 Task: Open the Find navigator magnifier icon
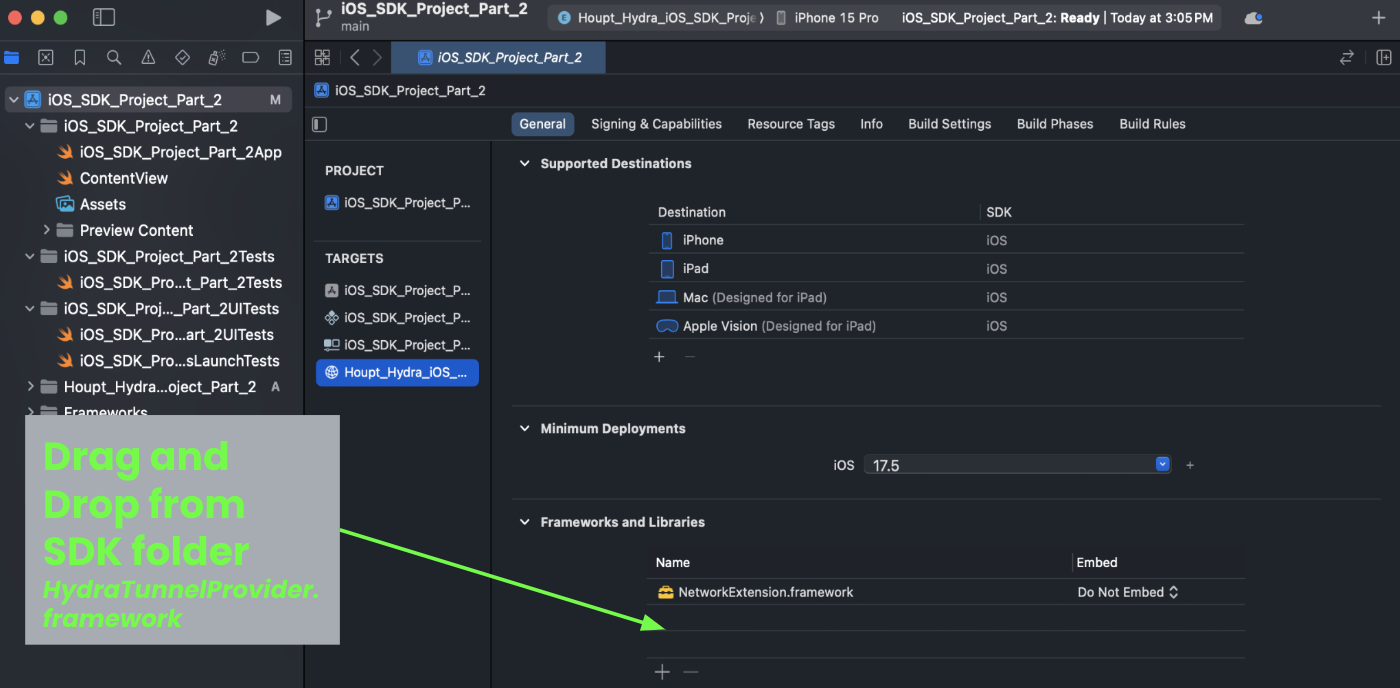point(114,57)
